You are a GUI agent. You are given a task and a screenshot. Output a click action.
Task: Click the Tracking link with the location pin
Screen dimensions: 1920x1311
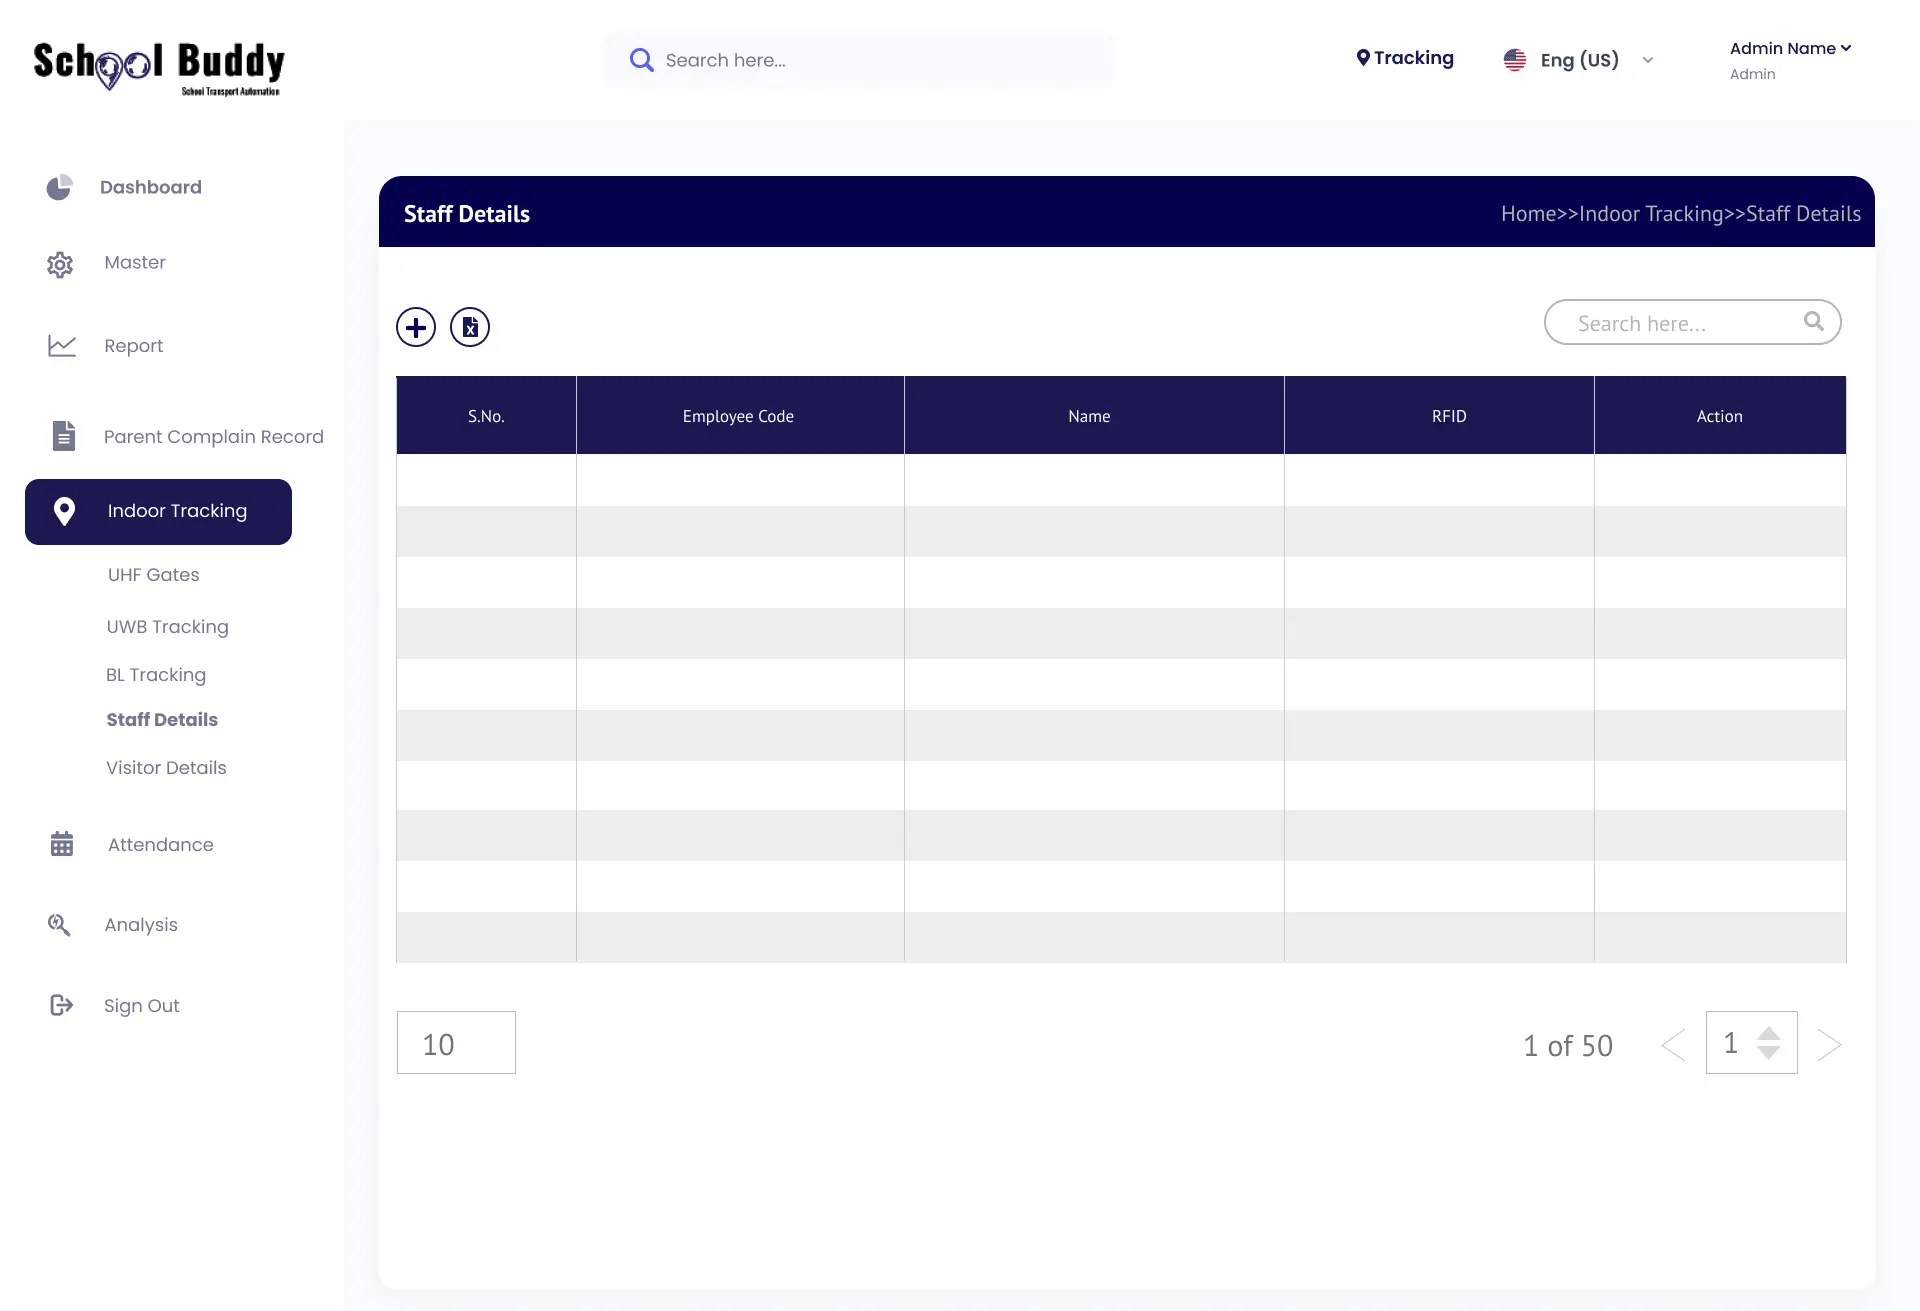click(1405, 58)
